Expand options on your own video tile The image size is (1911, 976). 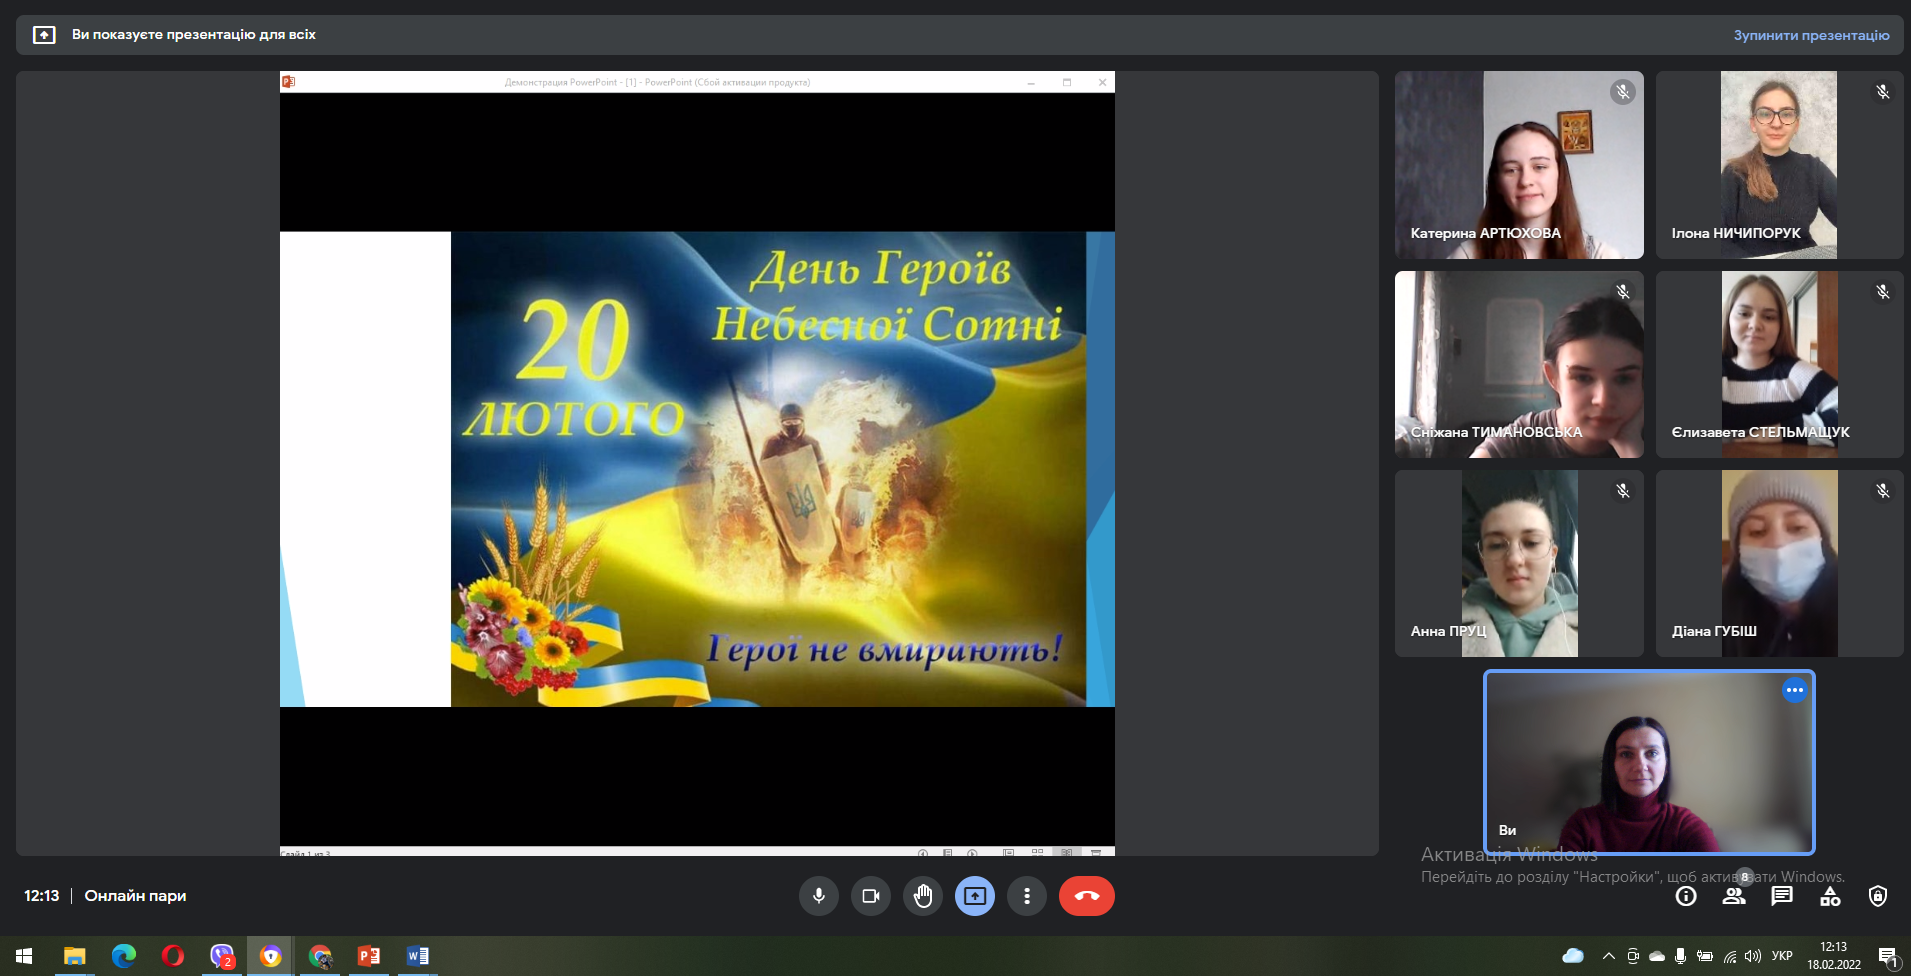coord(1794,690)
